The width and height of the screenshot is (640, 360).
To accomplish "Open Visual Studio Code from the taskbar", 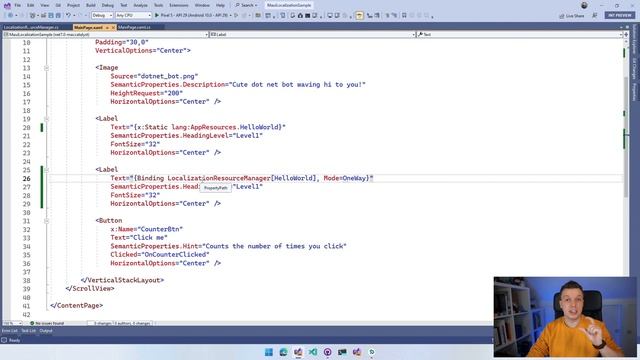I will [313, 352].
